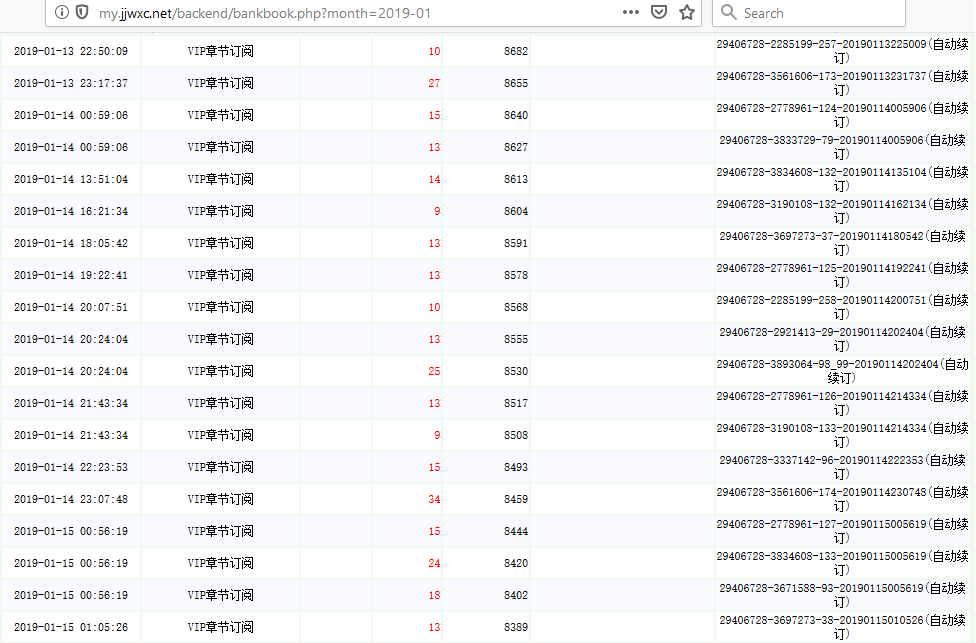Screen dimensions: 976x643
Task: Click balance value 8444
Action: point(516,531)
